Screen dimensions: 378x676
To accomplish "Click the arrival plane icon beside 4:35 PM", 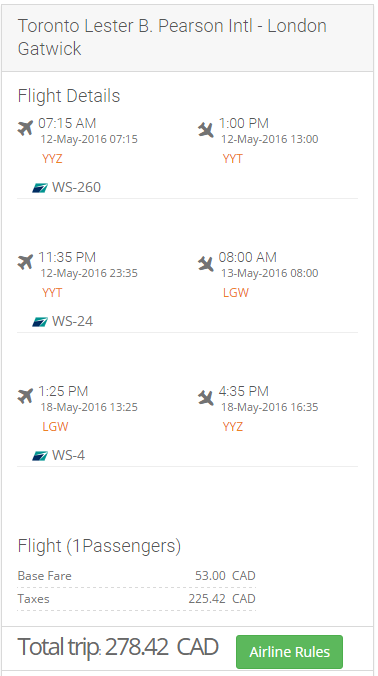I will 206,397.
